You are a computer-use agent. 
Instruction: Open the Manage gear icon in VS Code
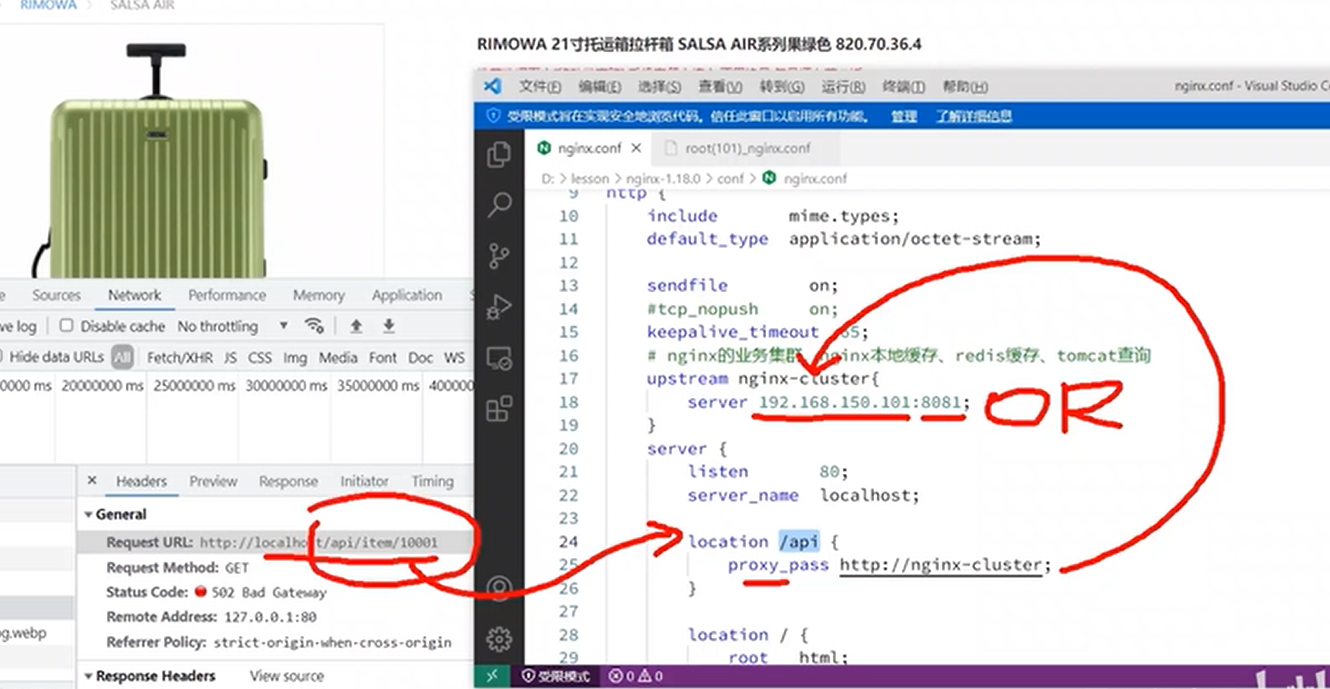coord(499,638)
